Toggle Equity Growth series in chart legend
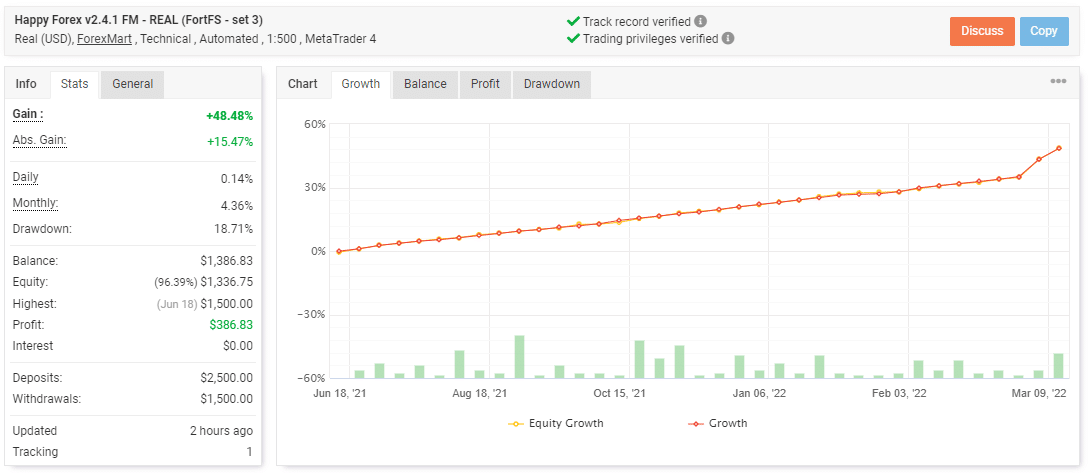 pos(556,423)
